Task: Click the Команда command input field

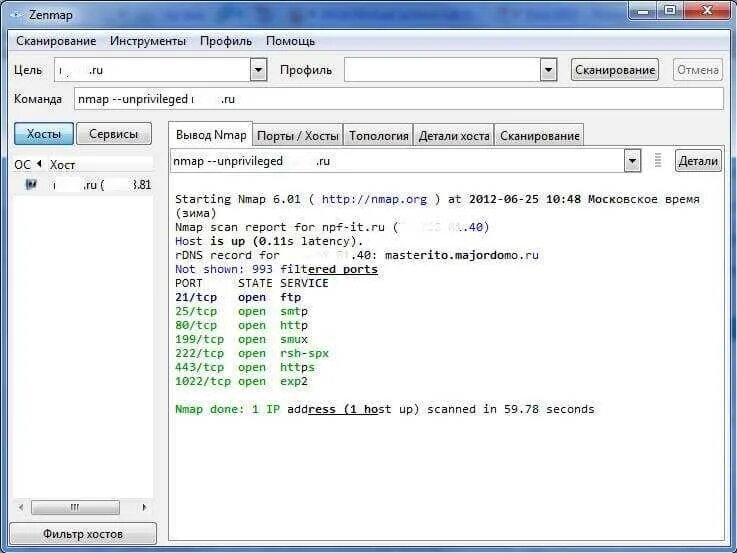Action: pyautogui.click(x=399, y=99)
